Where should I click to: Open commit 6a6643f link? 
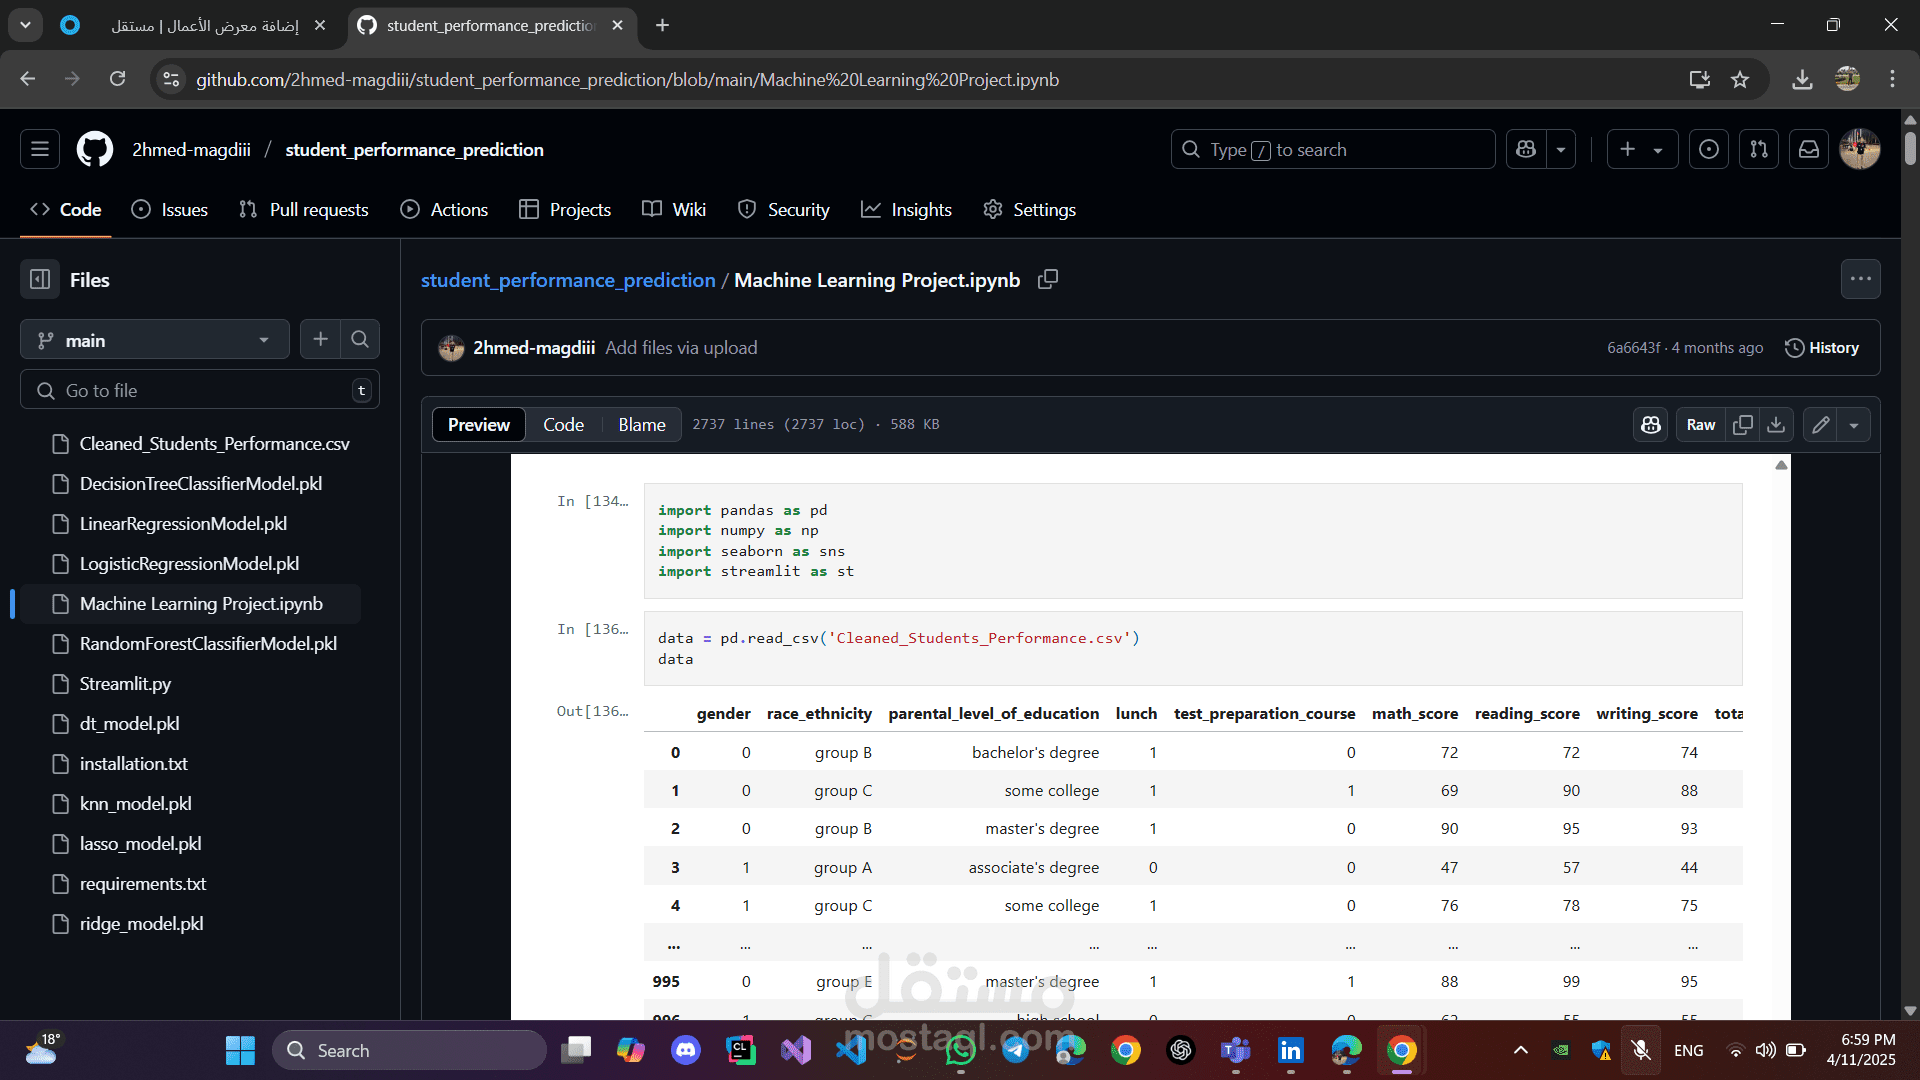(1633, 348)
